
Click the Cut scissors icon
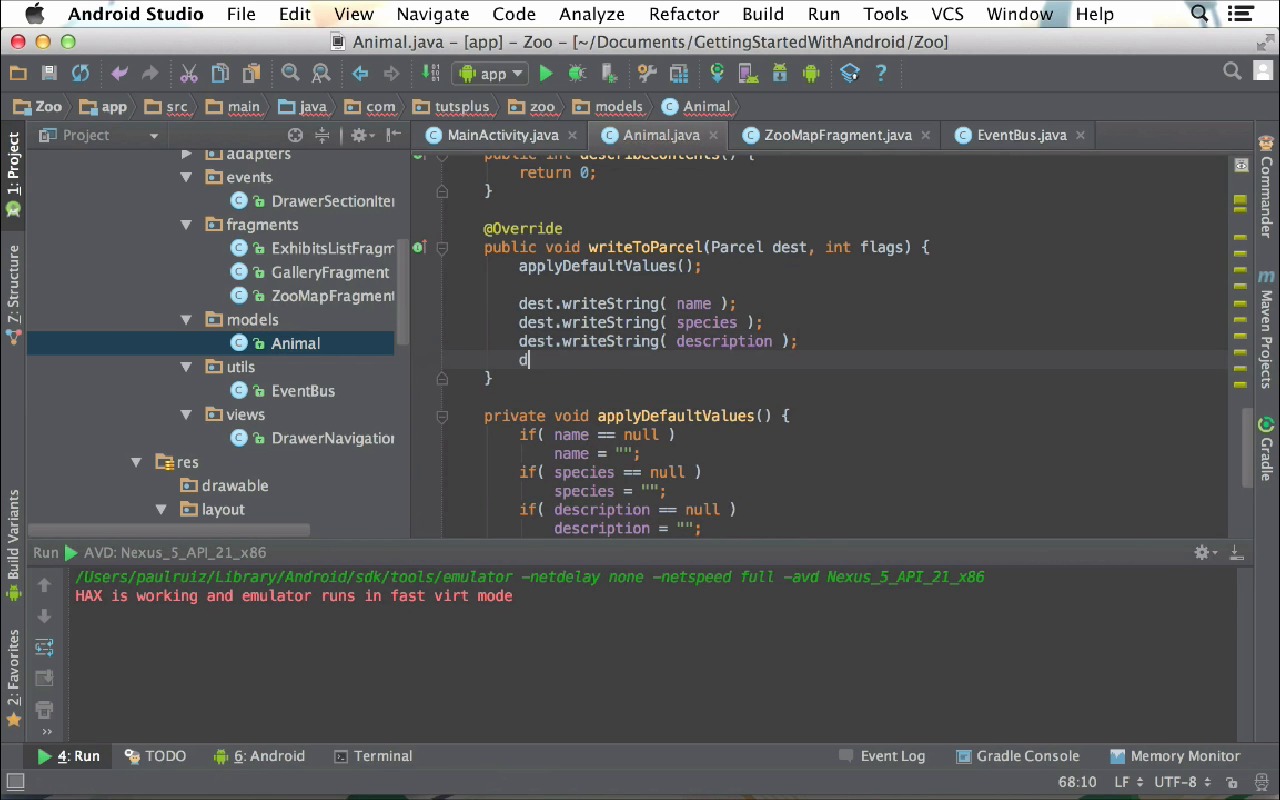tap(189, 73)
